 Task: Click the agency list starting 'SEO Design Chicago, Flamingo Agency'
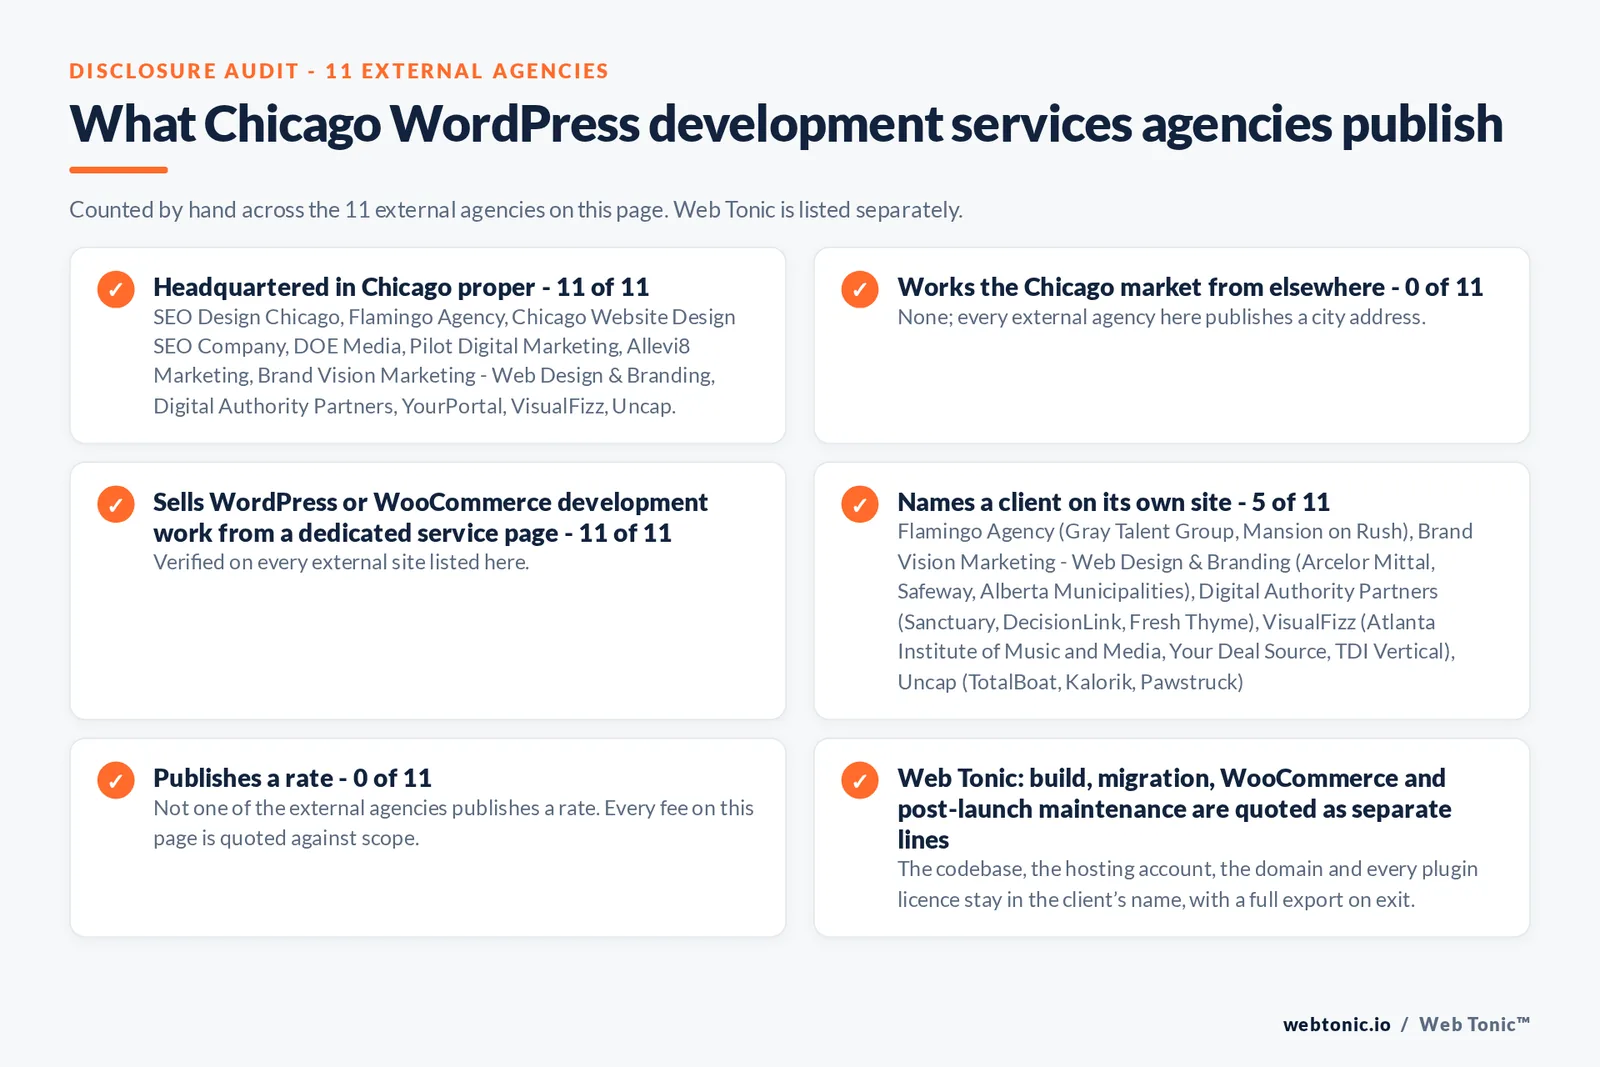tap(444, 361)
